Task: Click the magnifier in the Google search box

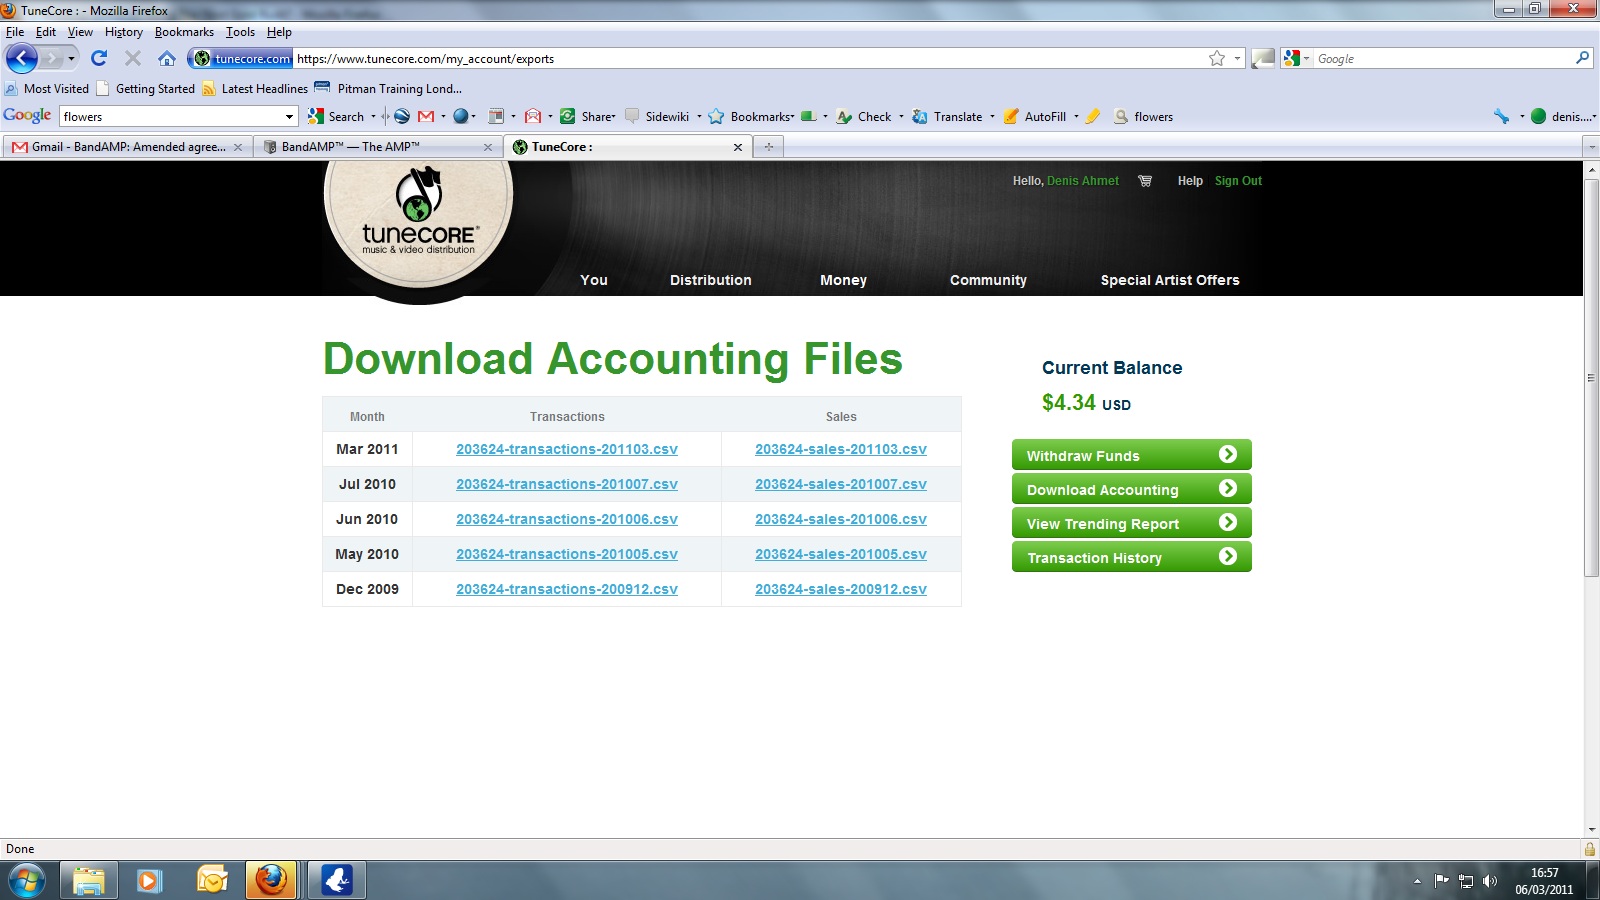Action: [1582, 58]
